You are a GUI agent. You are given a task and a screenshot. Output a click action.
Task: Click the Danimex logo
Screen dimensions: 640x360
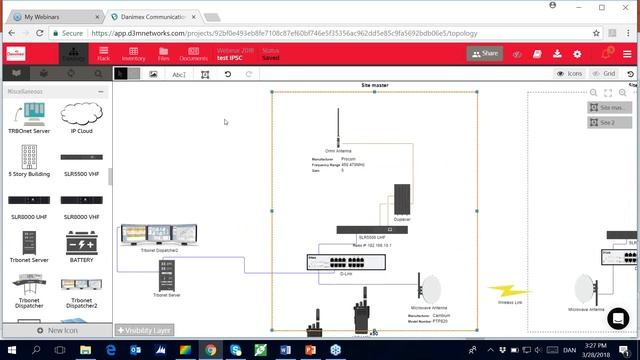pyautogui.click(x=16, y=54)
